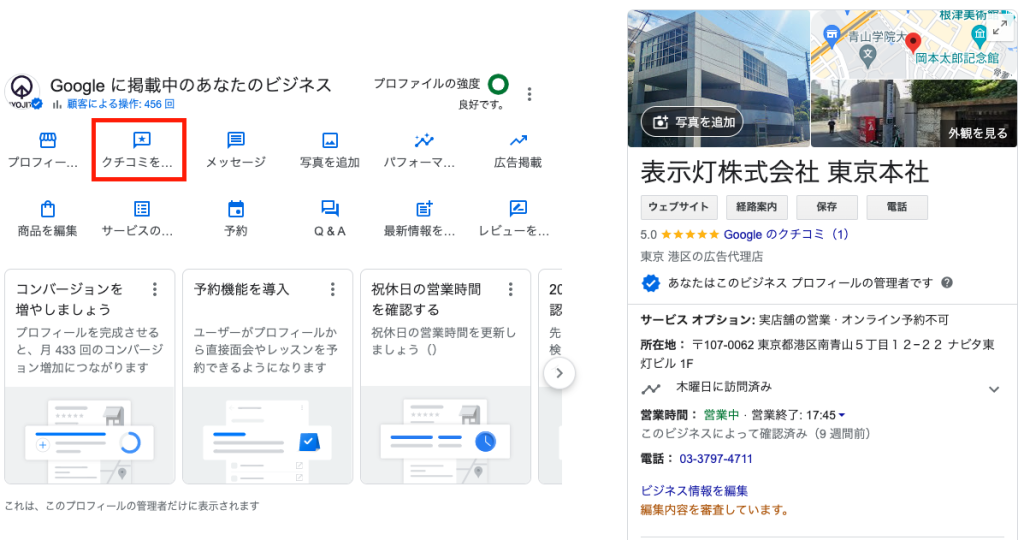Viewport: 1024px width, 540px height.
Task: Click the green profile strength circle
Action: coord(498,84)
